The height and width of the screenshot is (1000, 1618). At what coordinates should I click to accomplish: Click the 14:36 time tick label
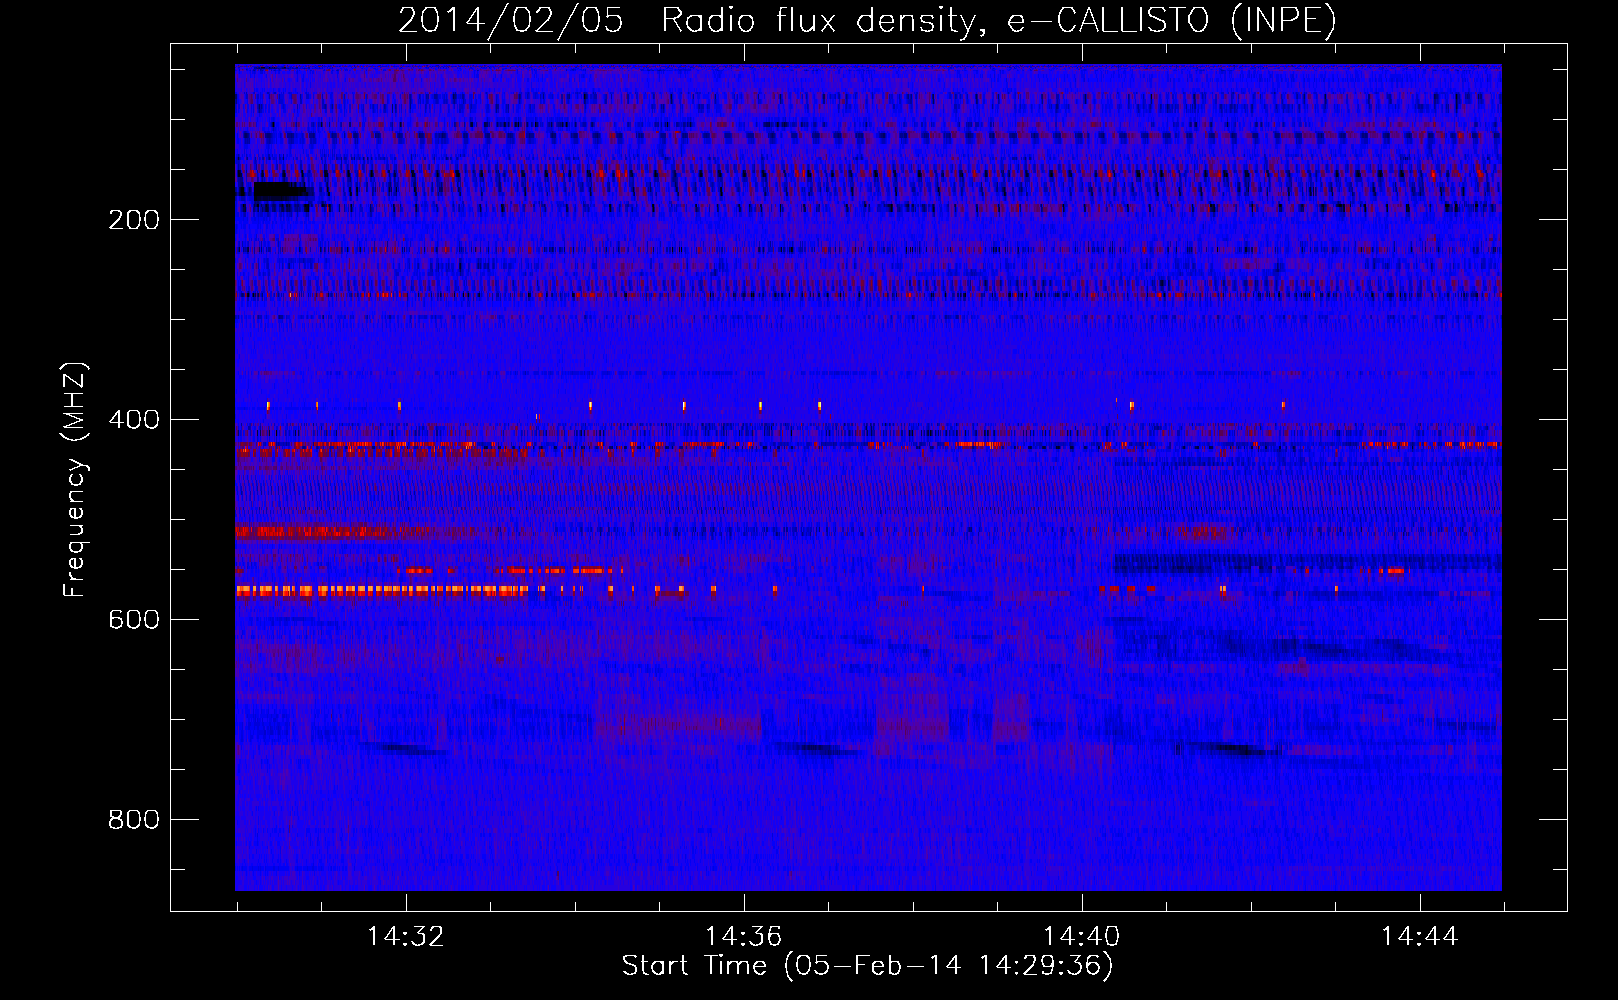click(x=743, y=937)
